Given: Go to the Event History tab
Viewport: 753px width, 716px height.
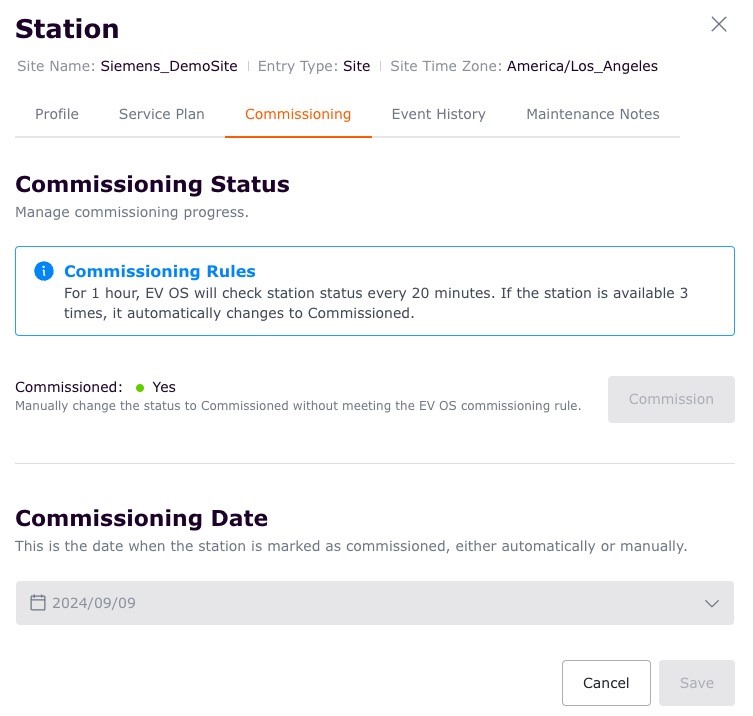Looking at the screenshot, I should click(x=438, y=114).
